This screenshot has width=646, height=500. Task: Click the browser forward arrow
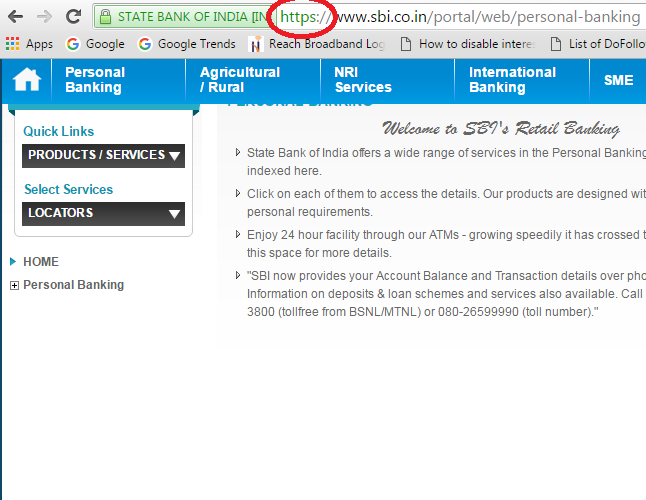coord(44,17)
